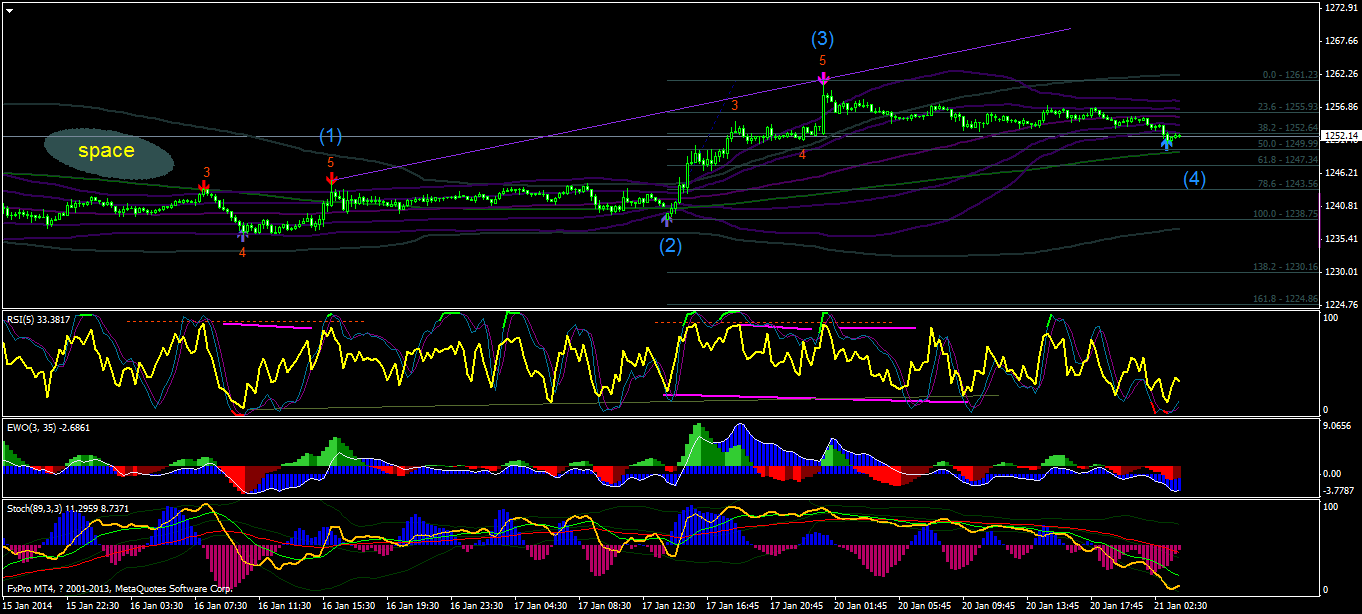Click the 20 Jan 05:45 time axis label
This screenshot has width=1362, height=614.
point(926,606)
